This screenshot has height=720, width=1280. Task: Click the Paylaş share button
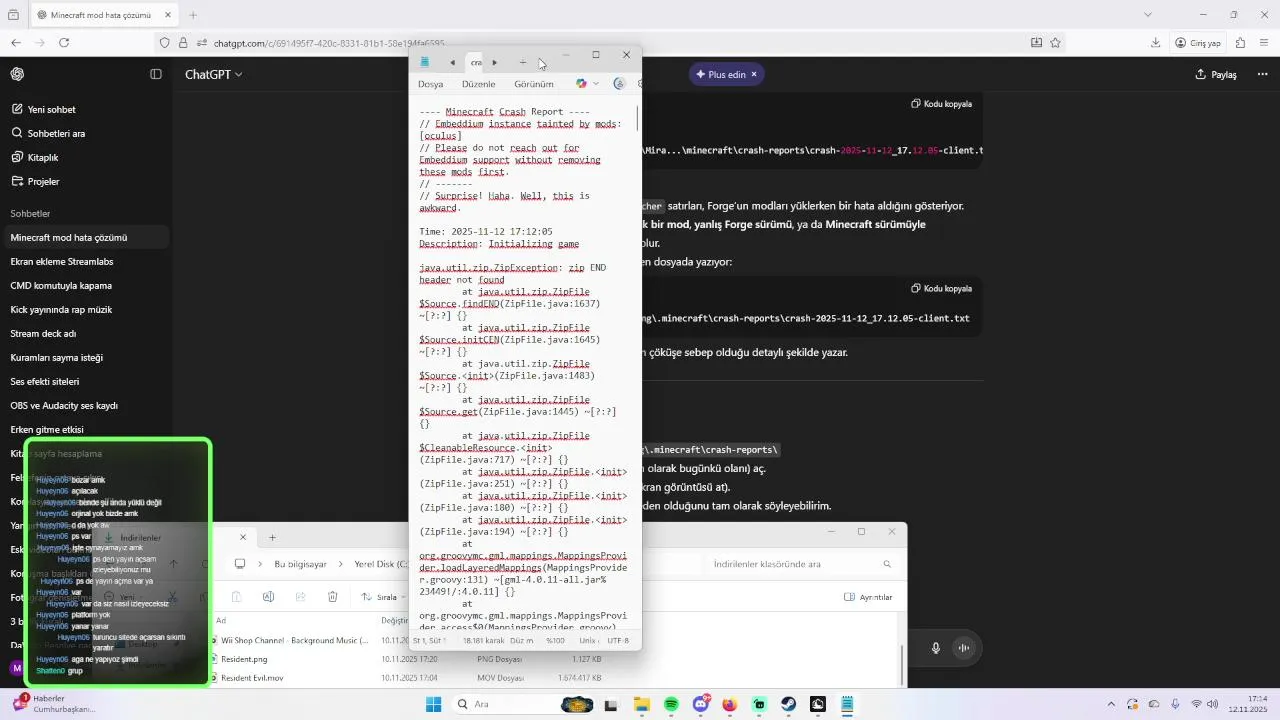[1216, 75]
